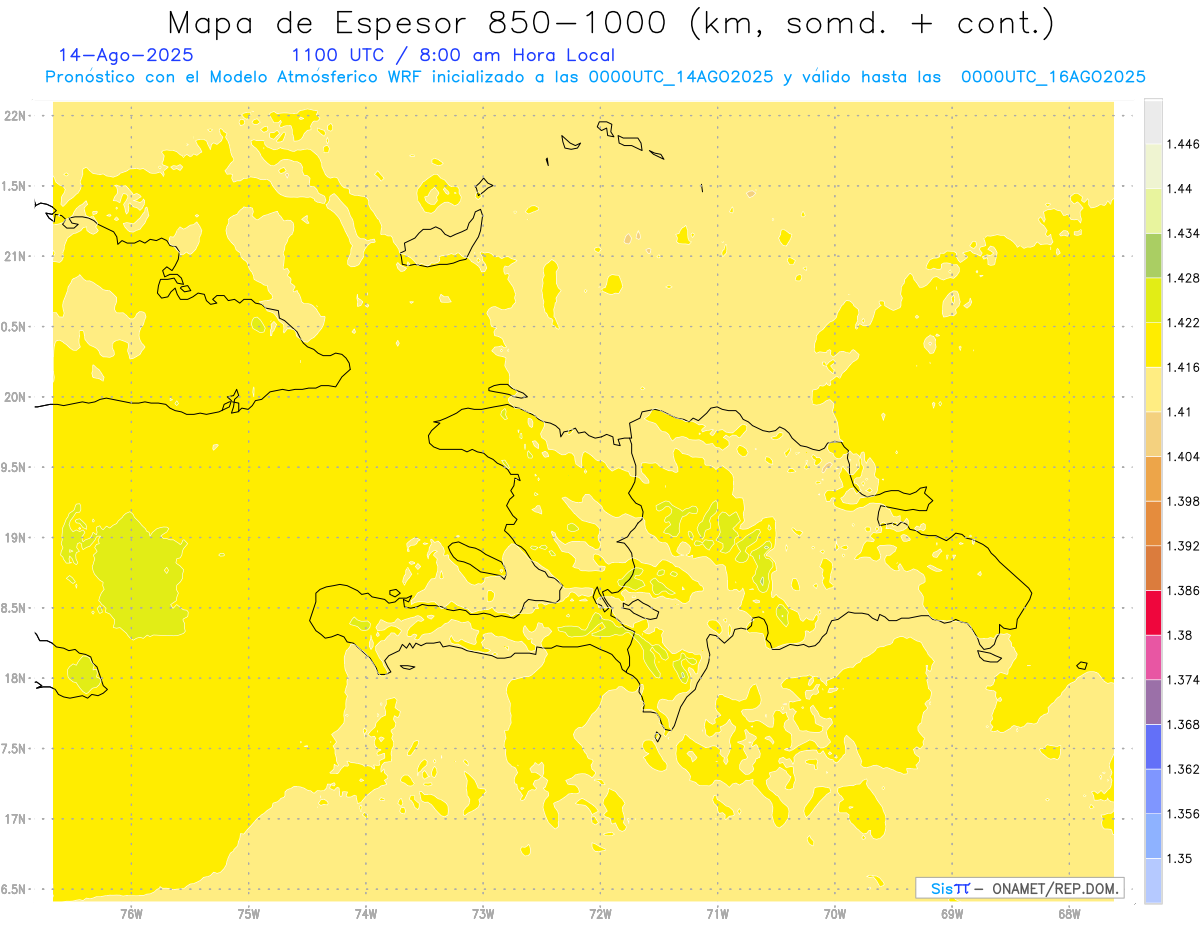Viewport: 1200px width, 927px height.
Task: Click the legend value '1.428'
Action: [1183, 278]
